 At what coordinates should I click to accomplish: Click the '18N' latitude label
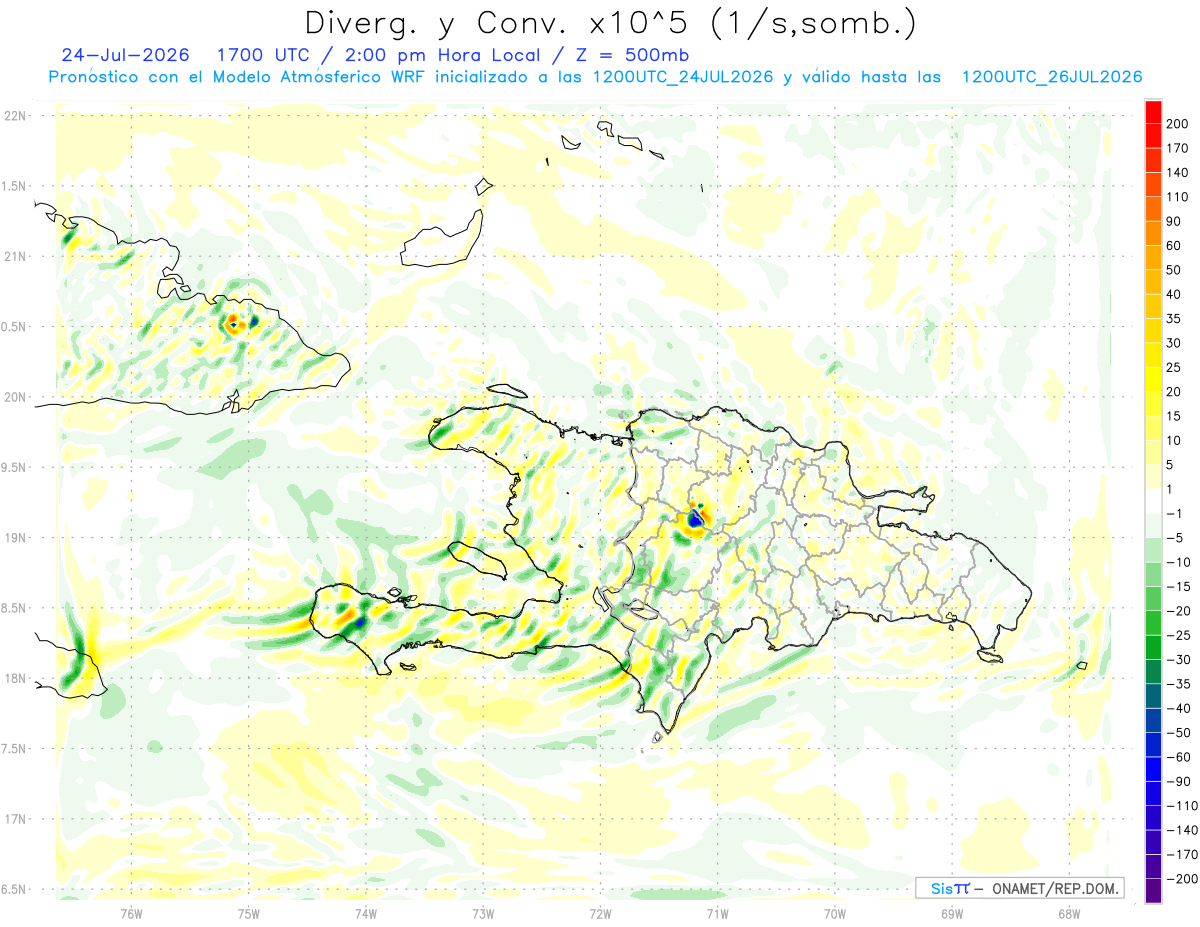(x=15, y=678)
